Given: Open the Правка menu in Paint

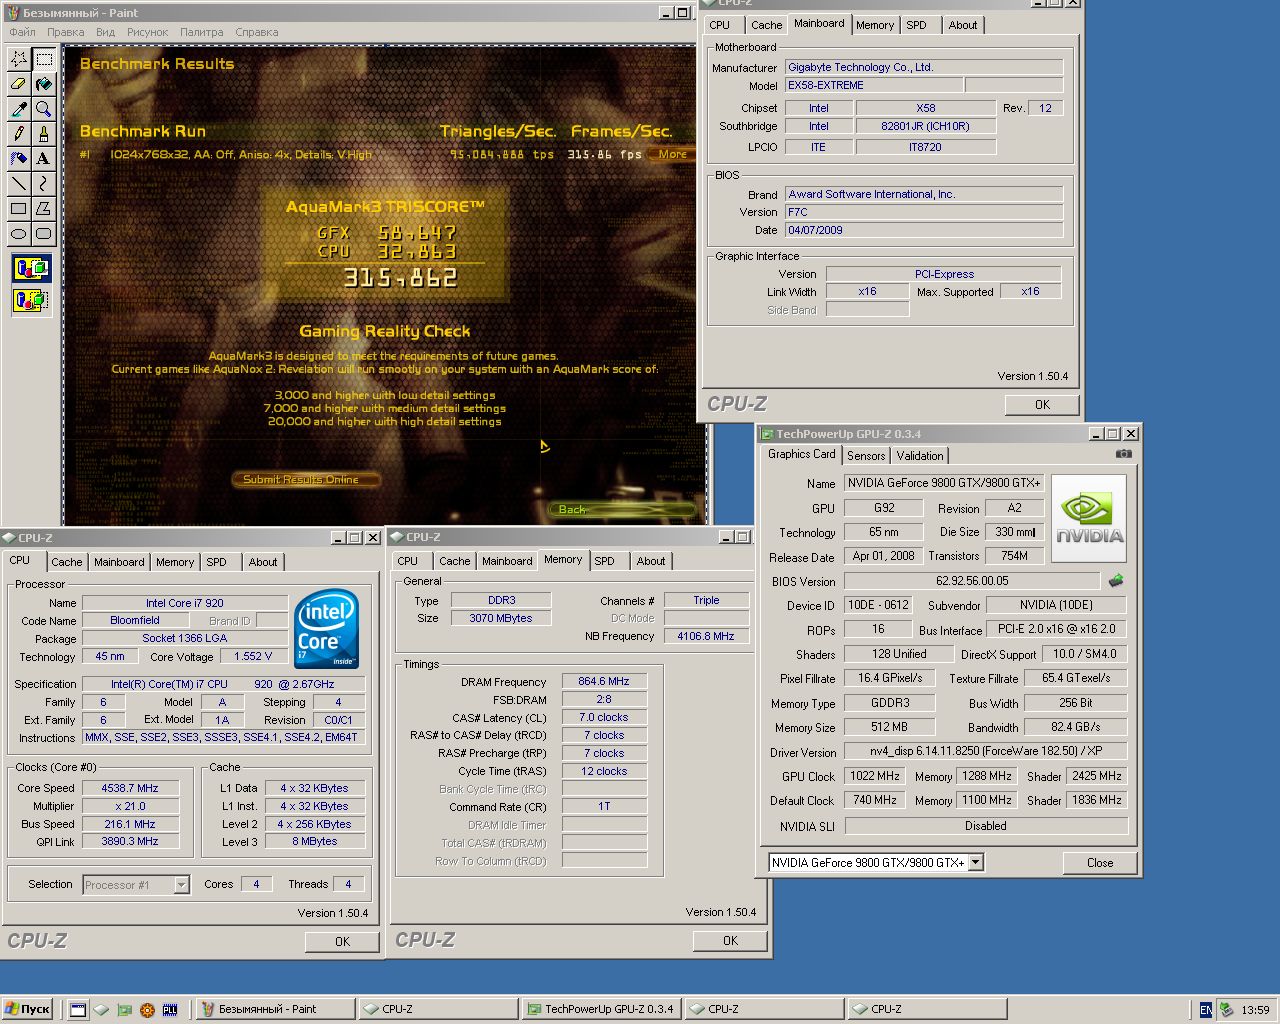Looking at the screenshot, I should point(66,32).
